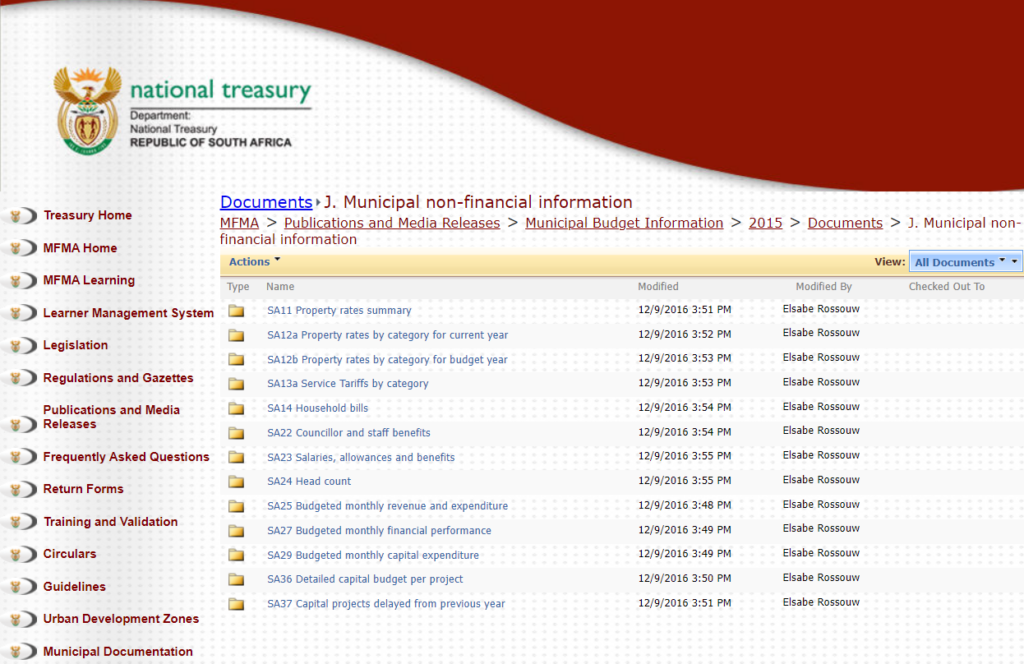Follow the MFMA breadcrumb link

pos(239,223)
